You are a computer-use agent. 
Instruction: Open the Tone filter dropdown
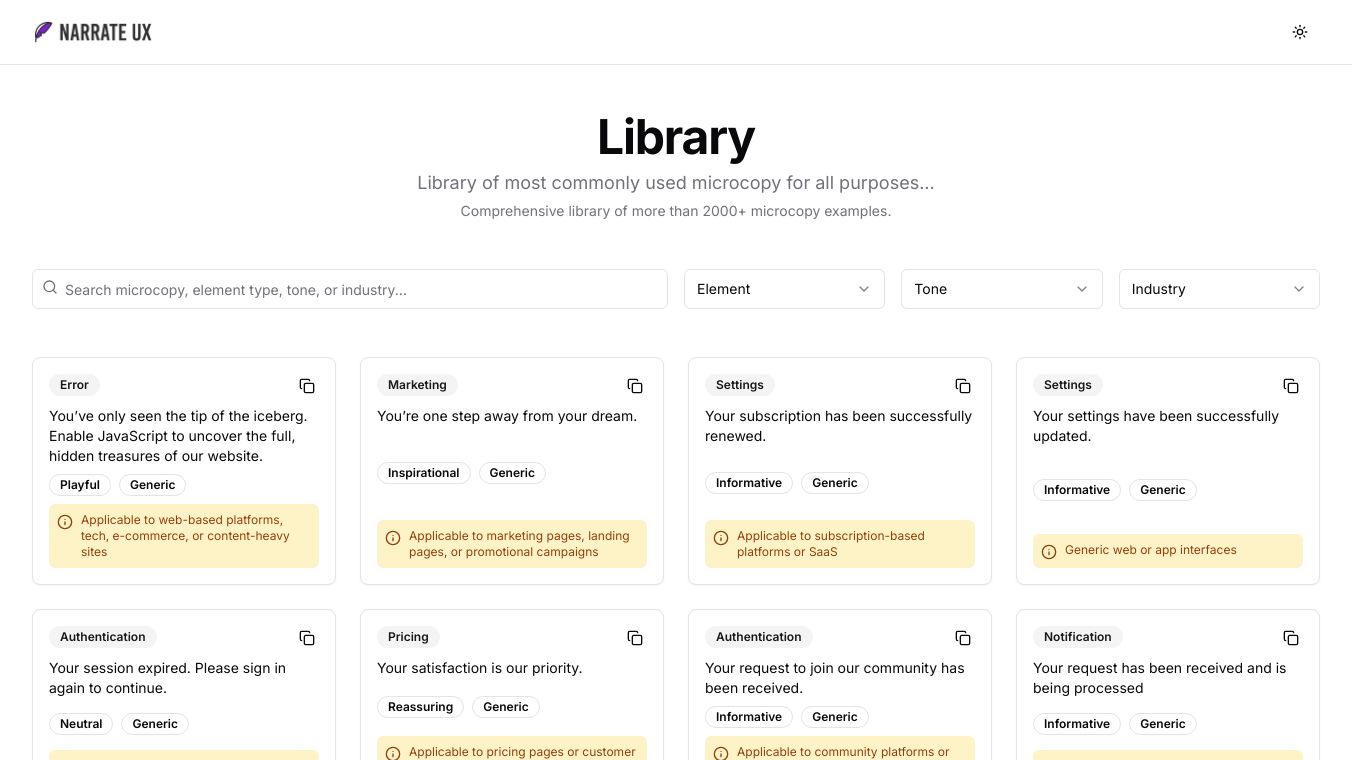tap(1001, 289)
